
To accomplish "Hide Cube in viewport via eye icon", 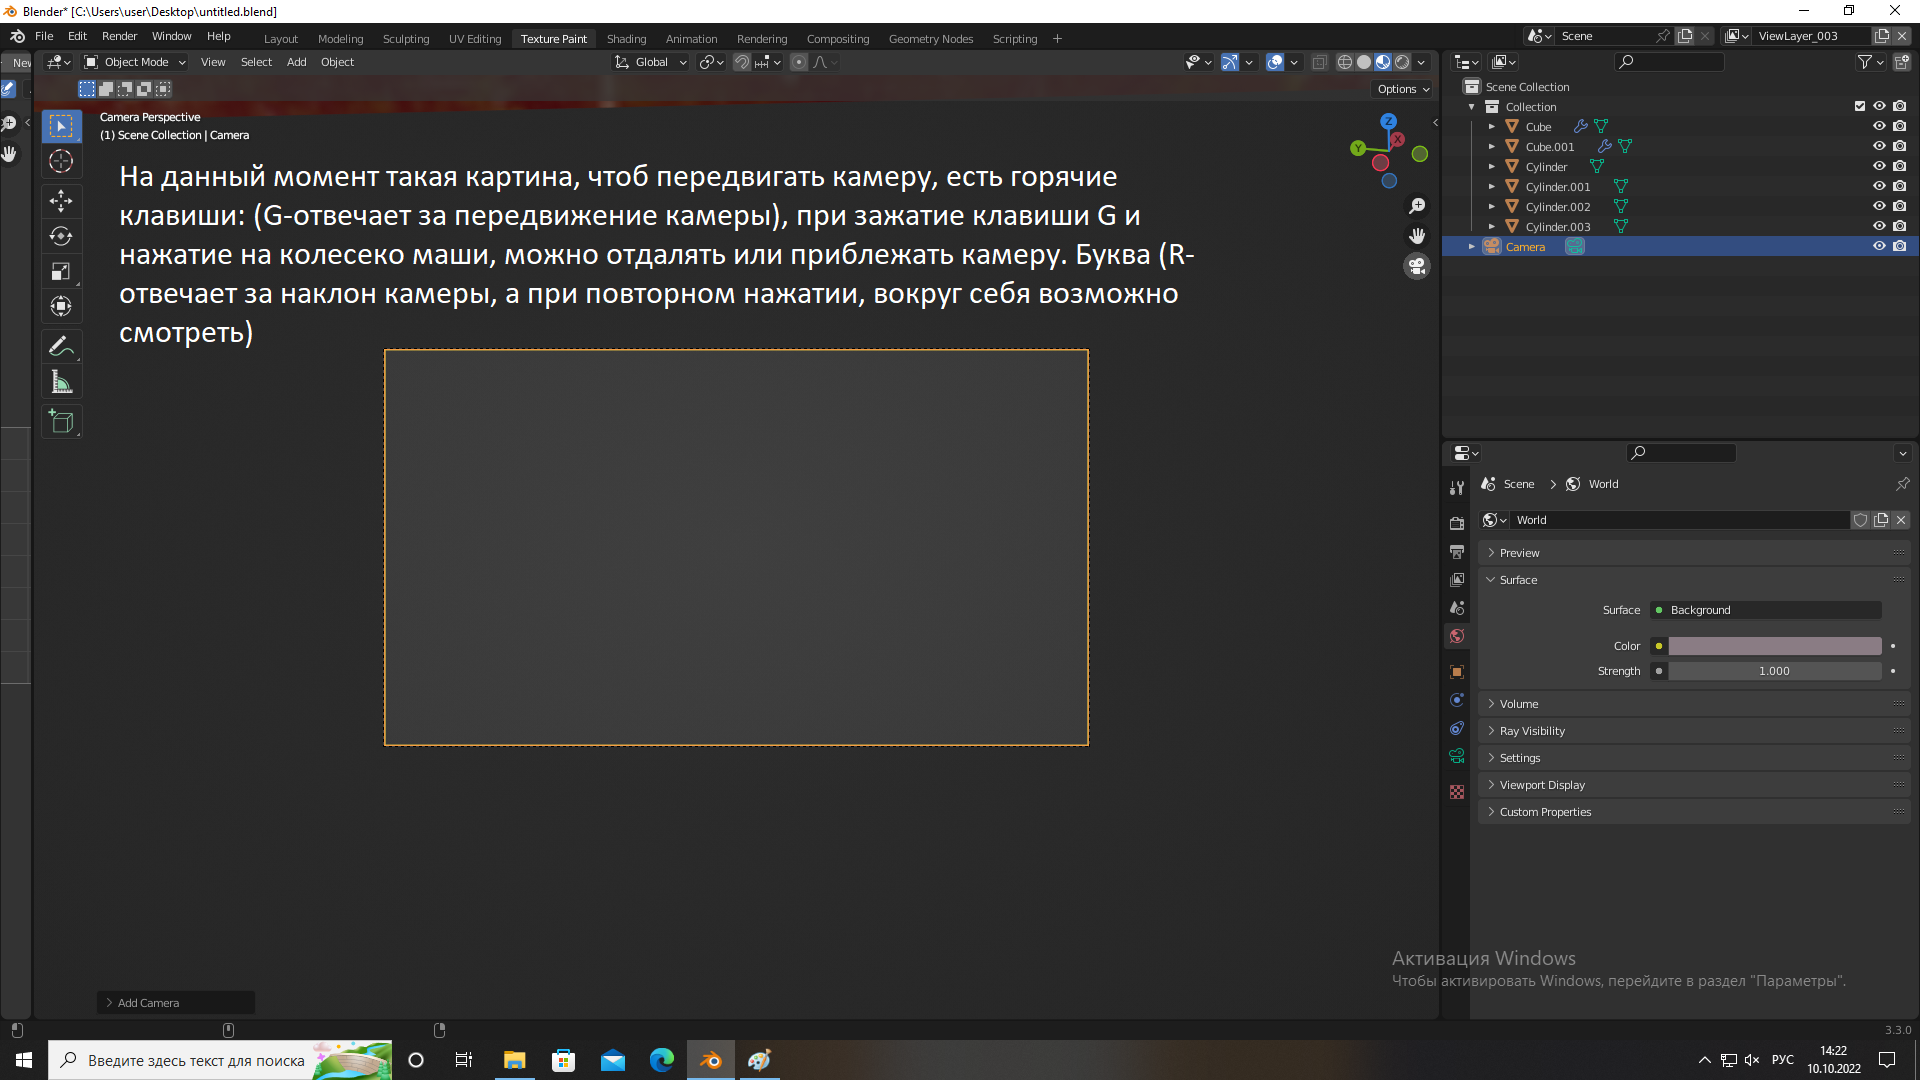I will click(x=1879, y=126).
